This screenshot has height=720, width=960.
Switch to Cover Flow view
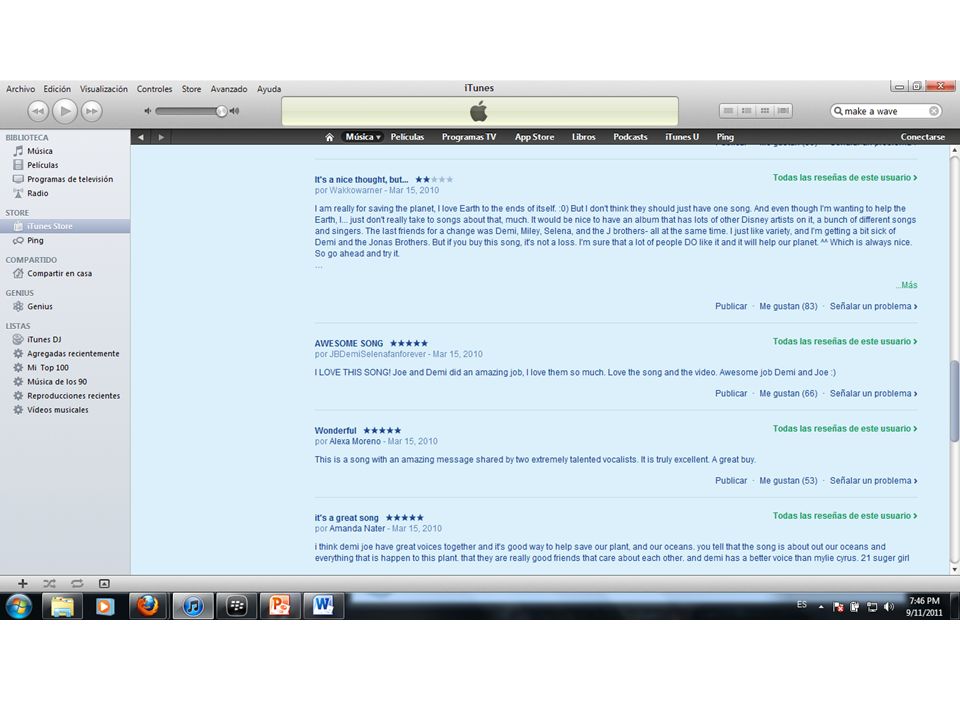click(783, 111)
